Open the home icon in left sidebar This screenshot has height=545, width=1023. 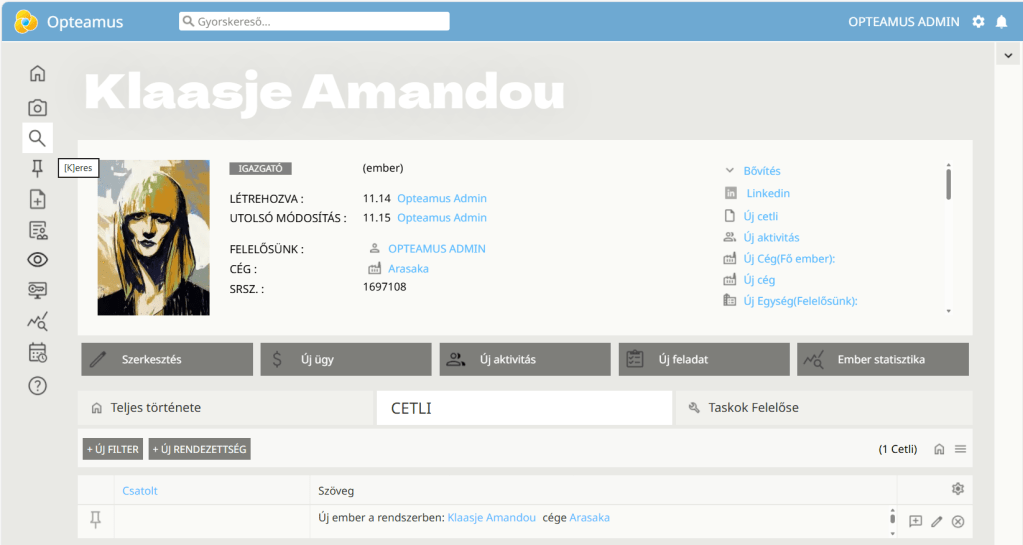37,73
